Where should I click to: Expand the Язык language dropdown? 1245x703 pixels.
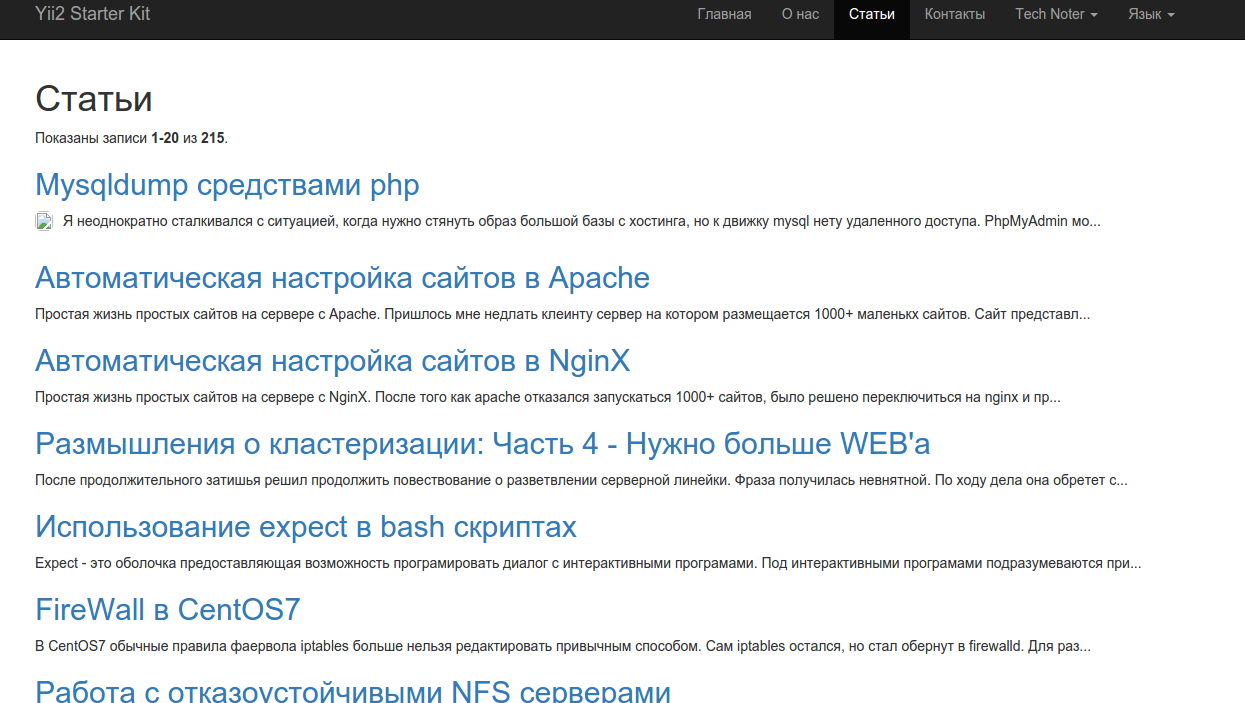(x=1151, y=14)
